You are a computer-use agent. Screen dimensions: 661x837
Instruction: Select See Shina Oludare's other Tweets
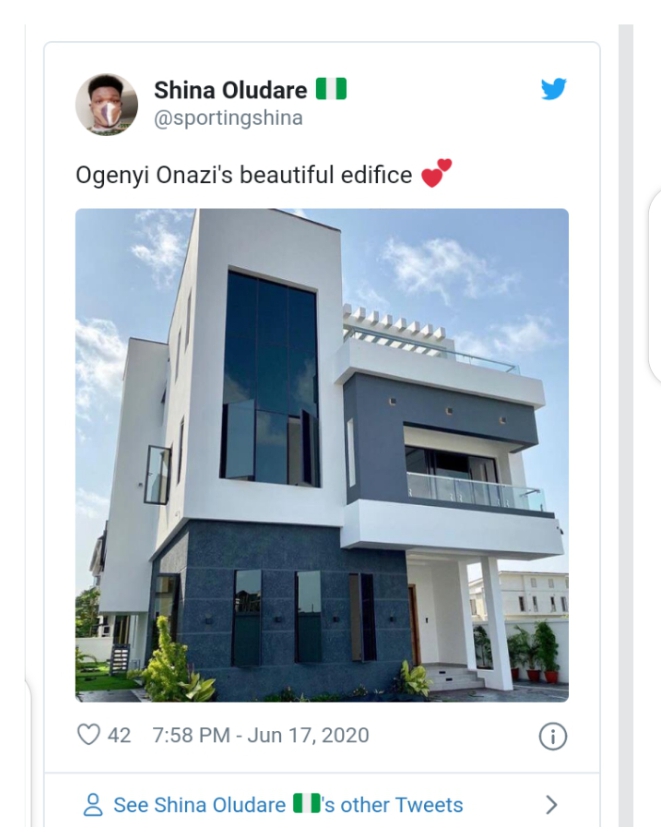(288, 804)
